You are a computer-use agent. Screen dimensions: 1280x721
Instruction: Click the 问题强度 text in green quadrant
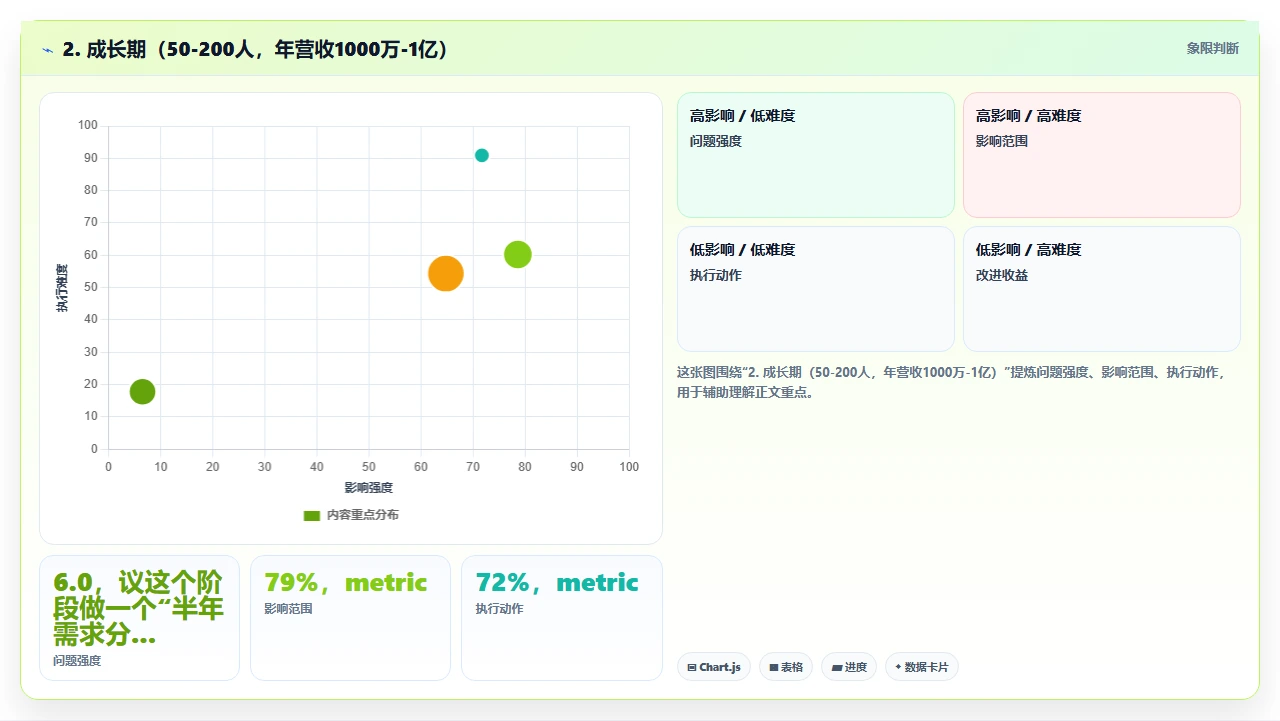click(716, 141)
